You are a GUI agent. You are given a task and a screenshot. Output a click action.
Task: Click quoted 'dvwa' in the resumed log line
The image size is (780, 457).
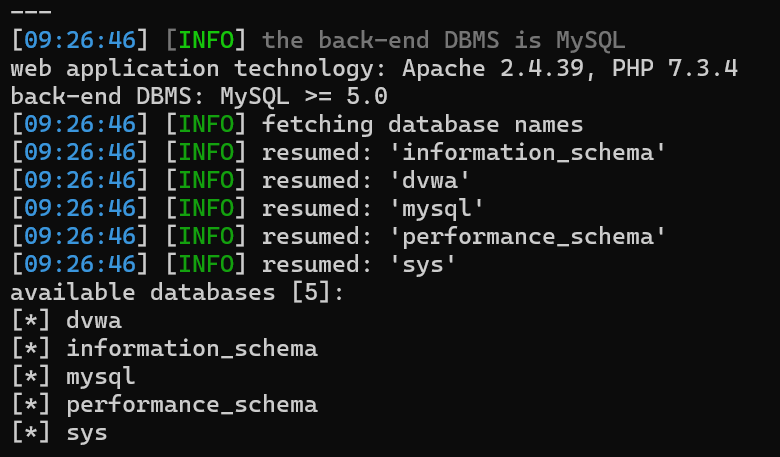click(436, 181)
